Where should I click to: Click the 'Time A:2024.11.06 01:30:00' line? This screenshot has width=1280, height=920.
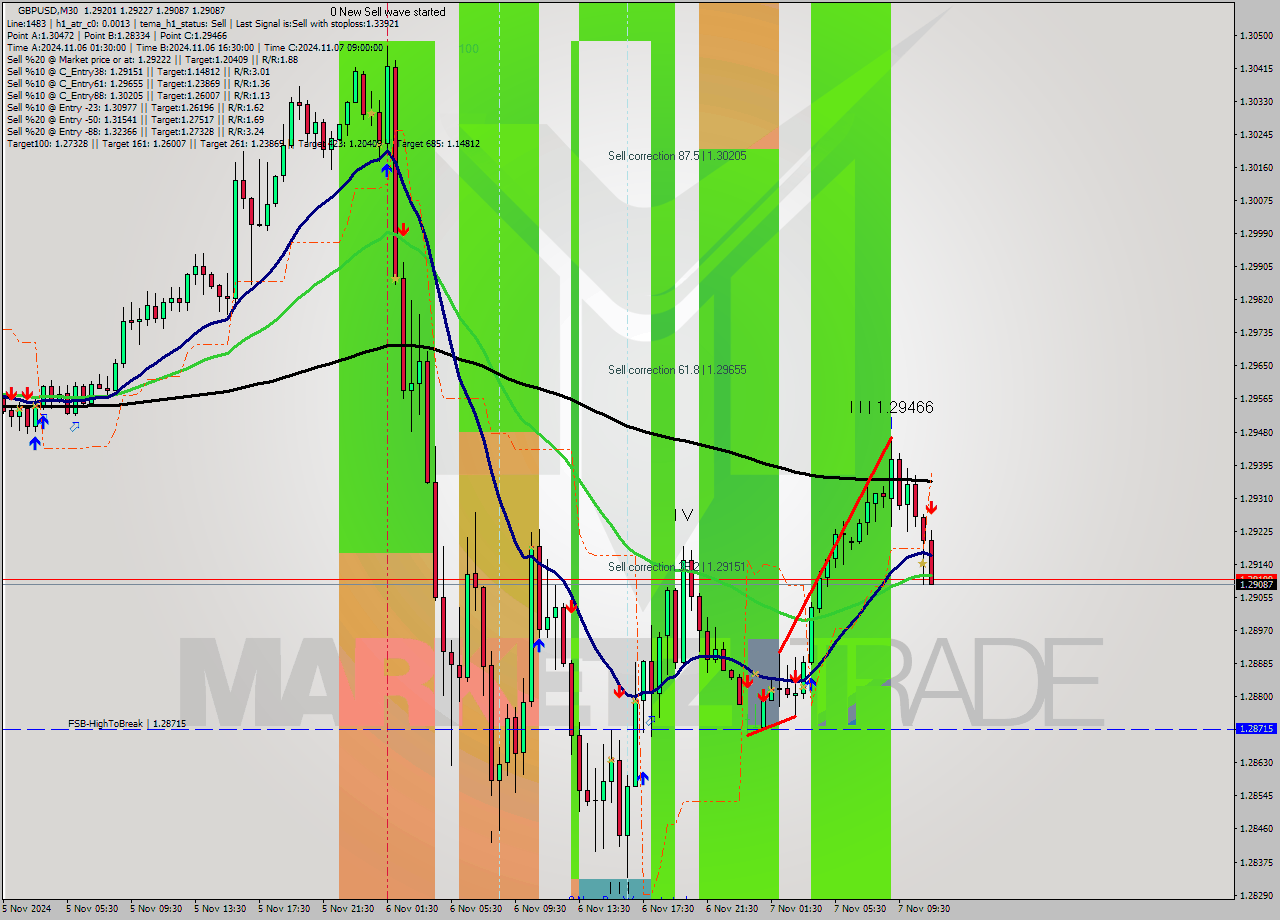click(195, 47)
